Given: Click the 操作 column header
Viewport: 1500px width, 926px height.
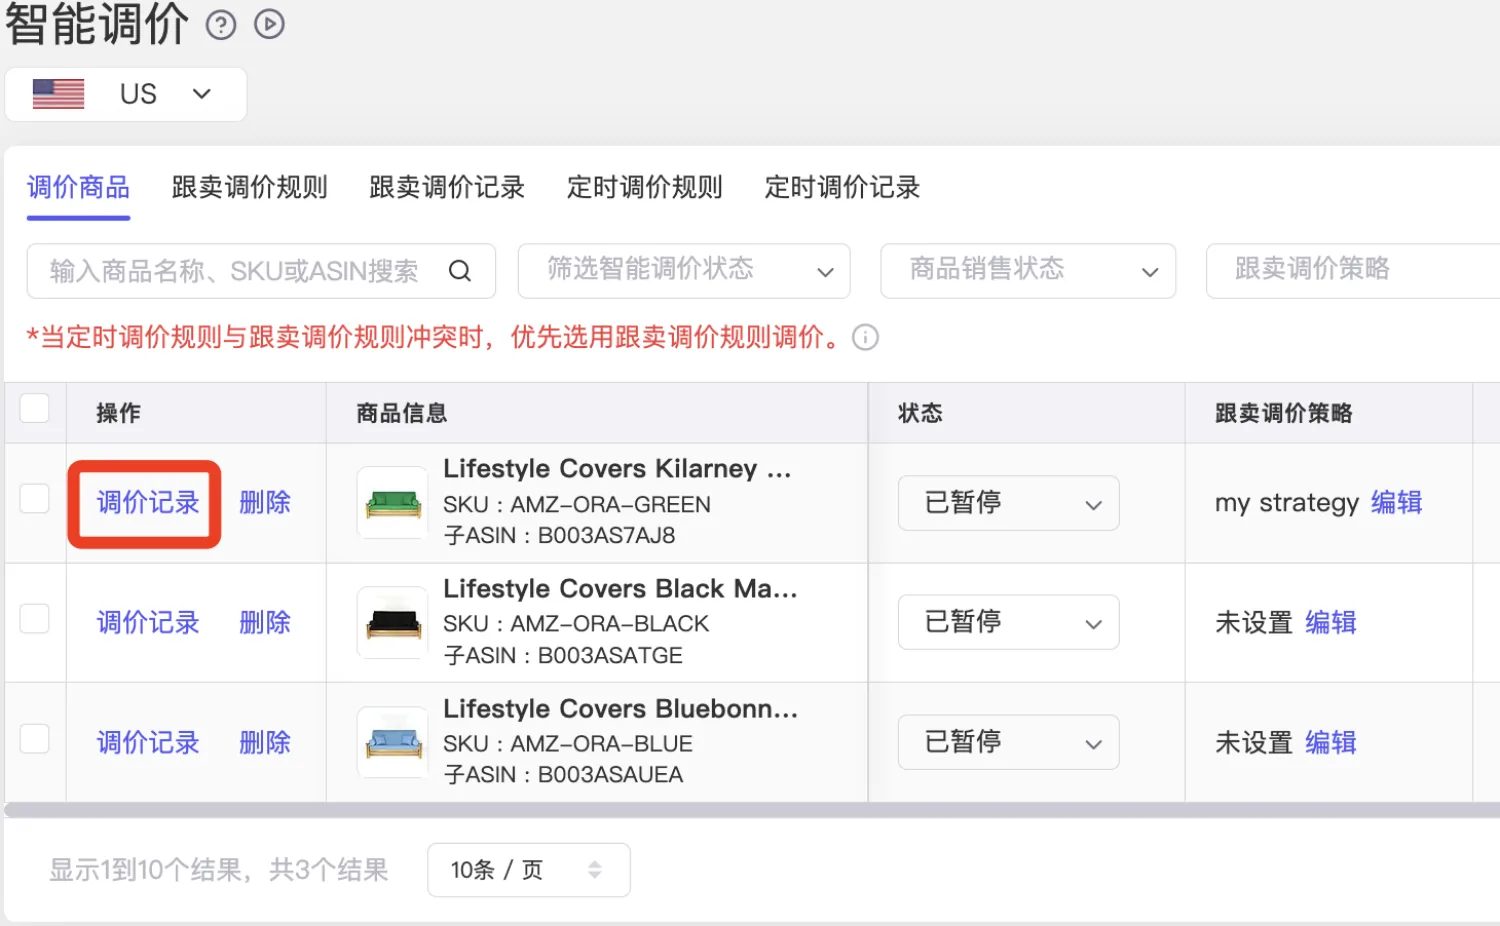Looking at the screenshot, I should [118, 413].
